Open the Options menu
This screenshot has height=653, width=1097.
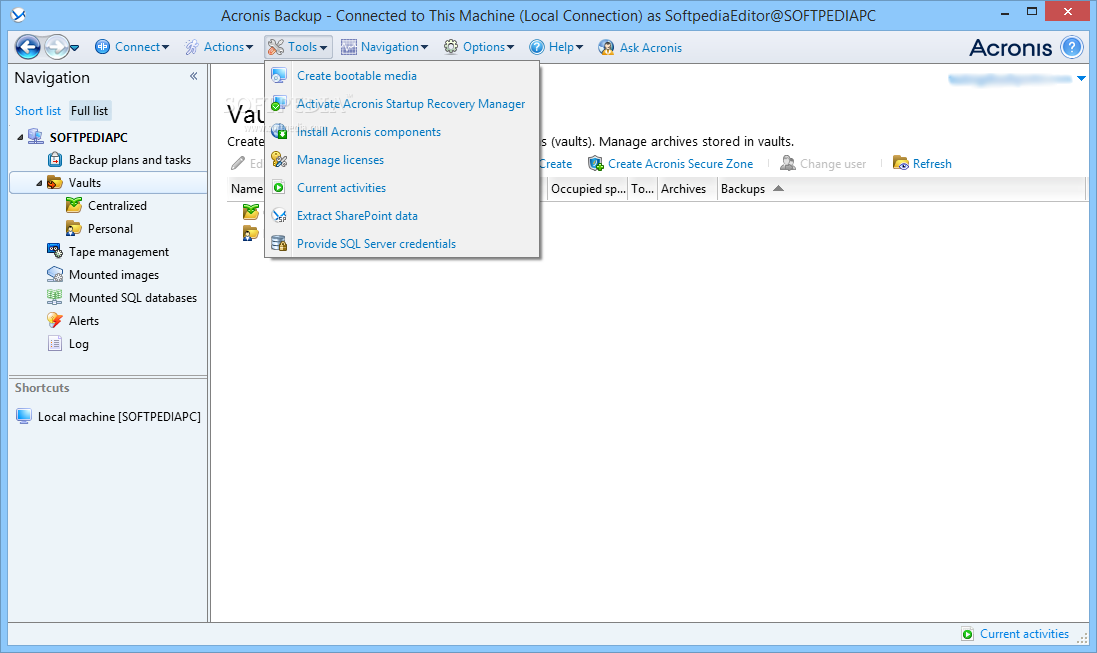point(479,47)
